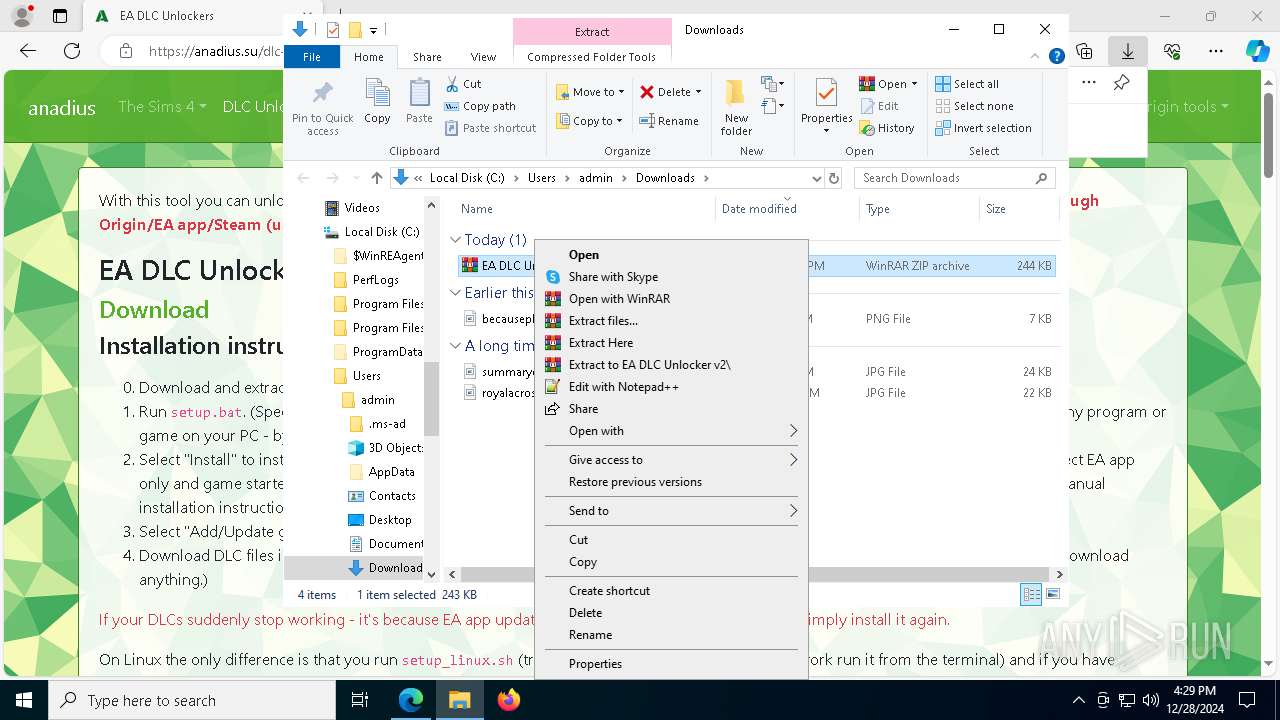Screen dimensions: 1280x720
Task: Open The Sims 4 menu on anadius site
Action: (162, 106)
